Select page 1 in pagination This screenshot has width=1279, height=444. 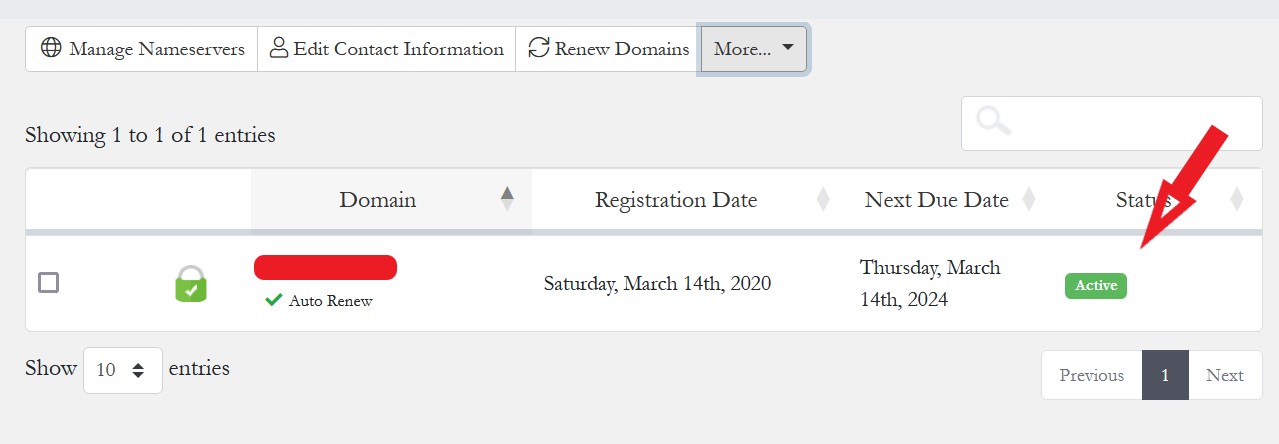point(1165,375)
